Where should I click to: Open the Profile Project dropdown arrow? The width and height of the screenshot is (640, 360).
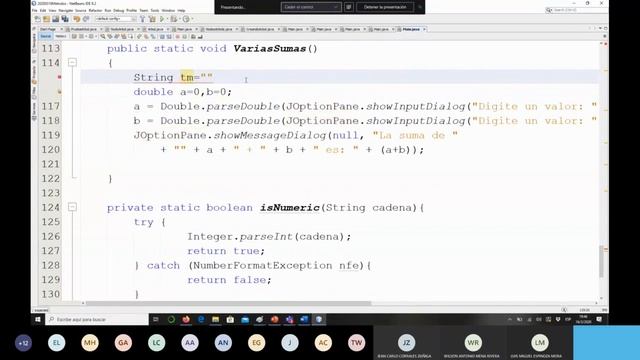tap(191, 19)
